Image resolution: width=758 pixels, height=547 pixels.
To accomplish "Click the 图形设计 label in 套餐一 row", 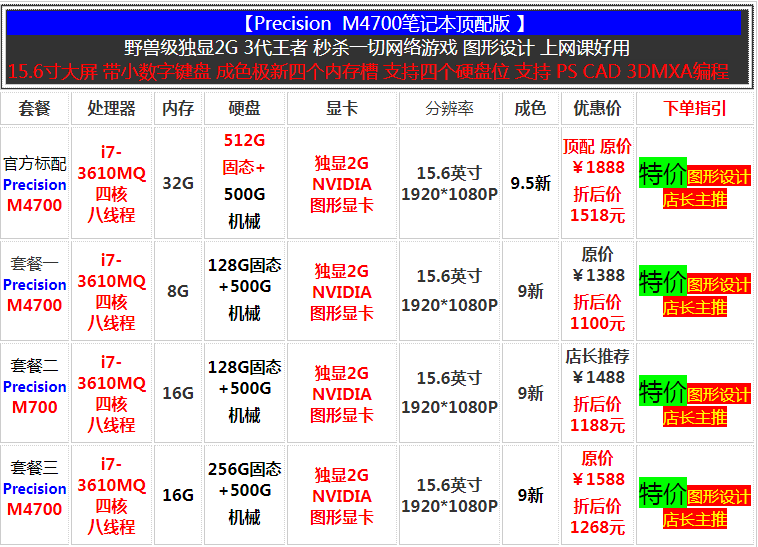I will click(719, 284).
